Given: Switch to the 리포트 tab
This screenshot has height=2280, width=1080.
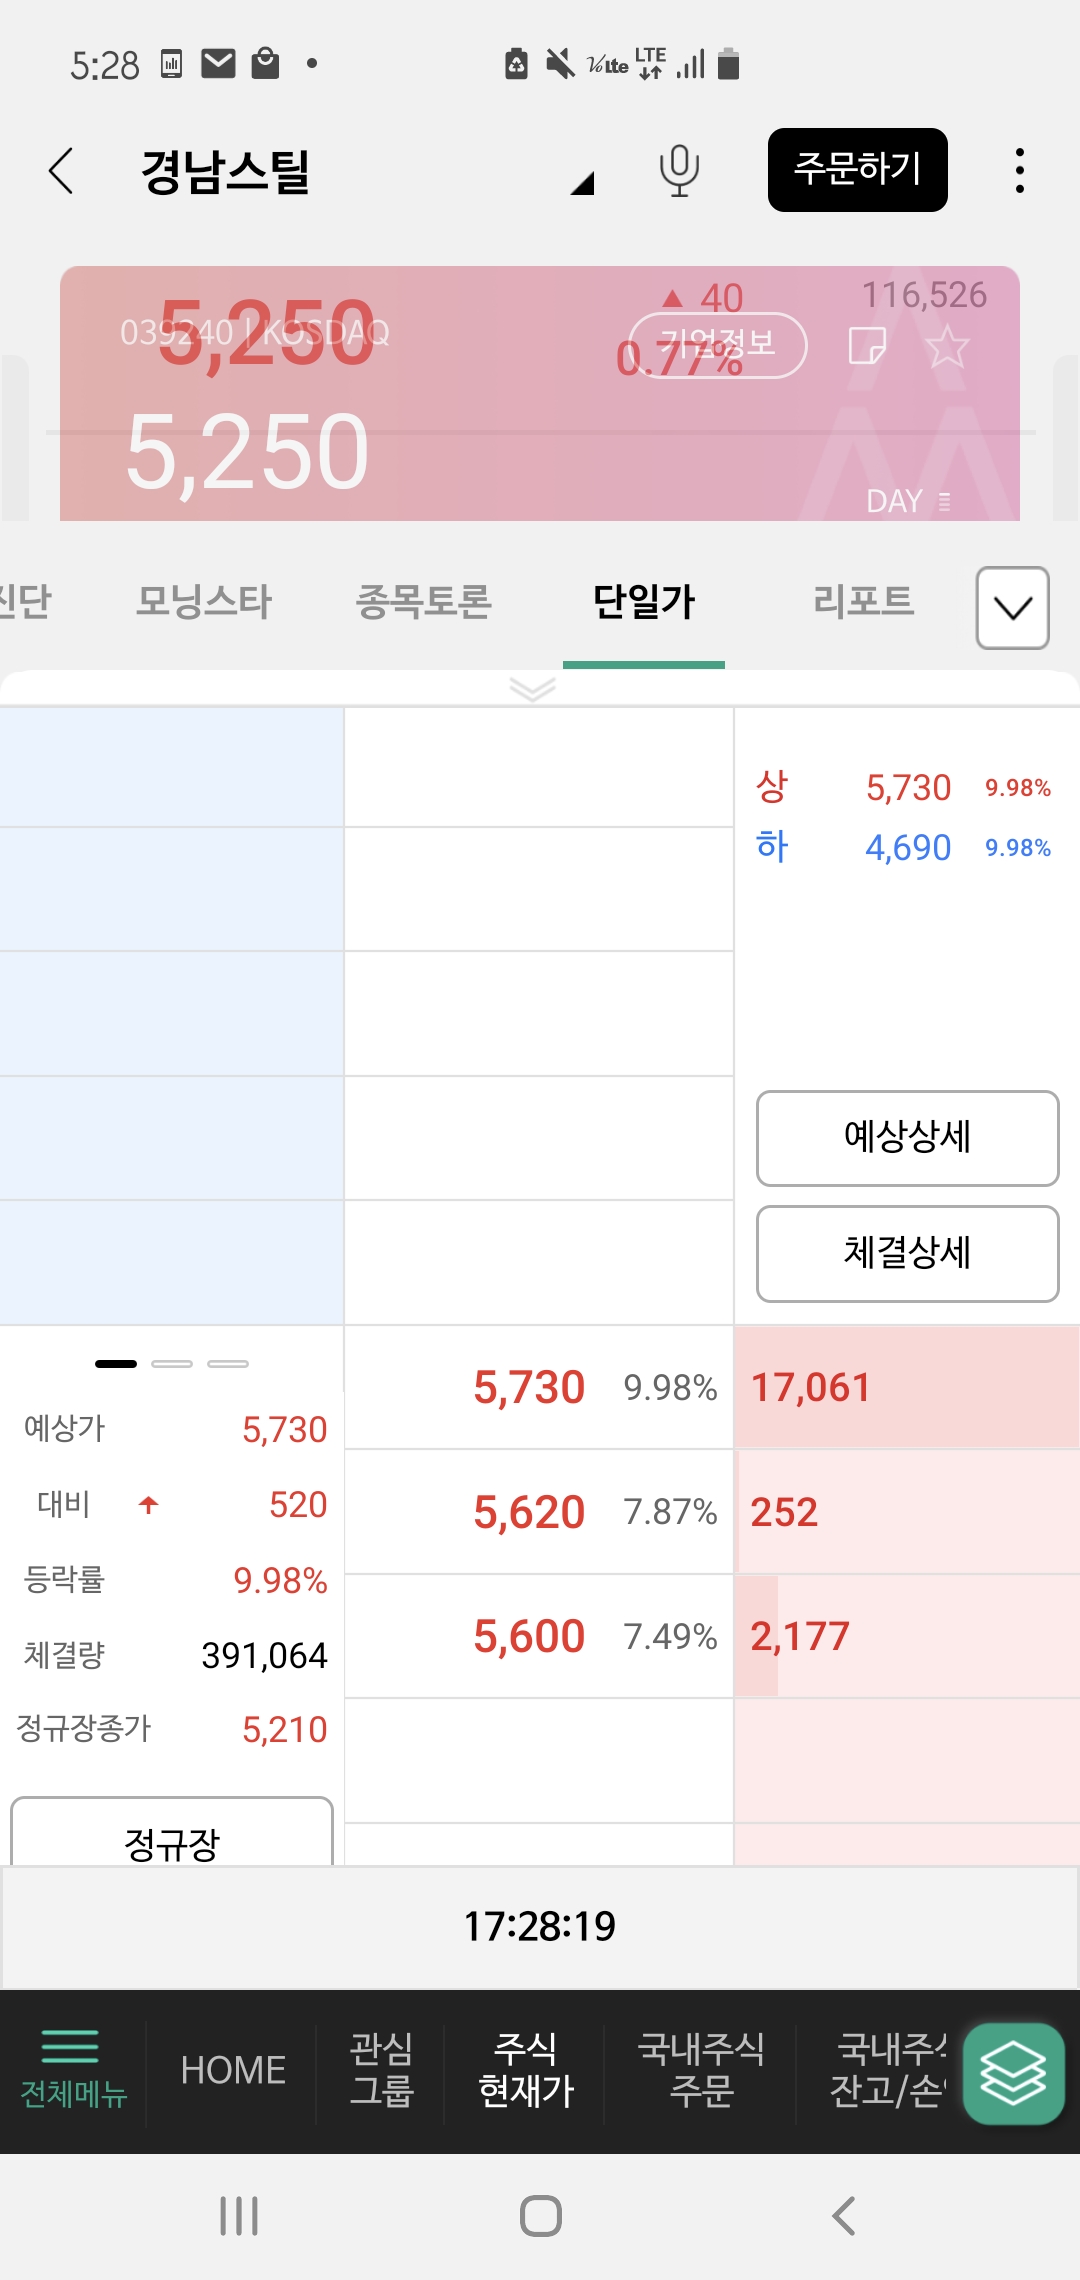Looking at the screenshot, I should coord(863,602).
